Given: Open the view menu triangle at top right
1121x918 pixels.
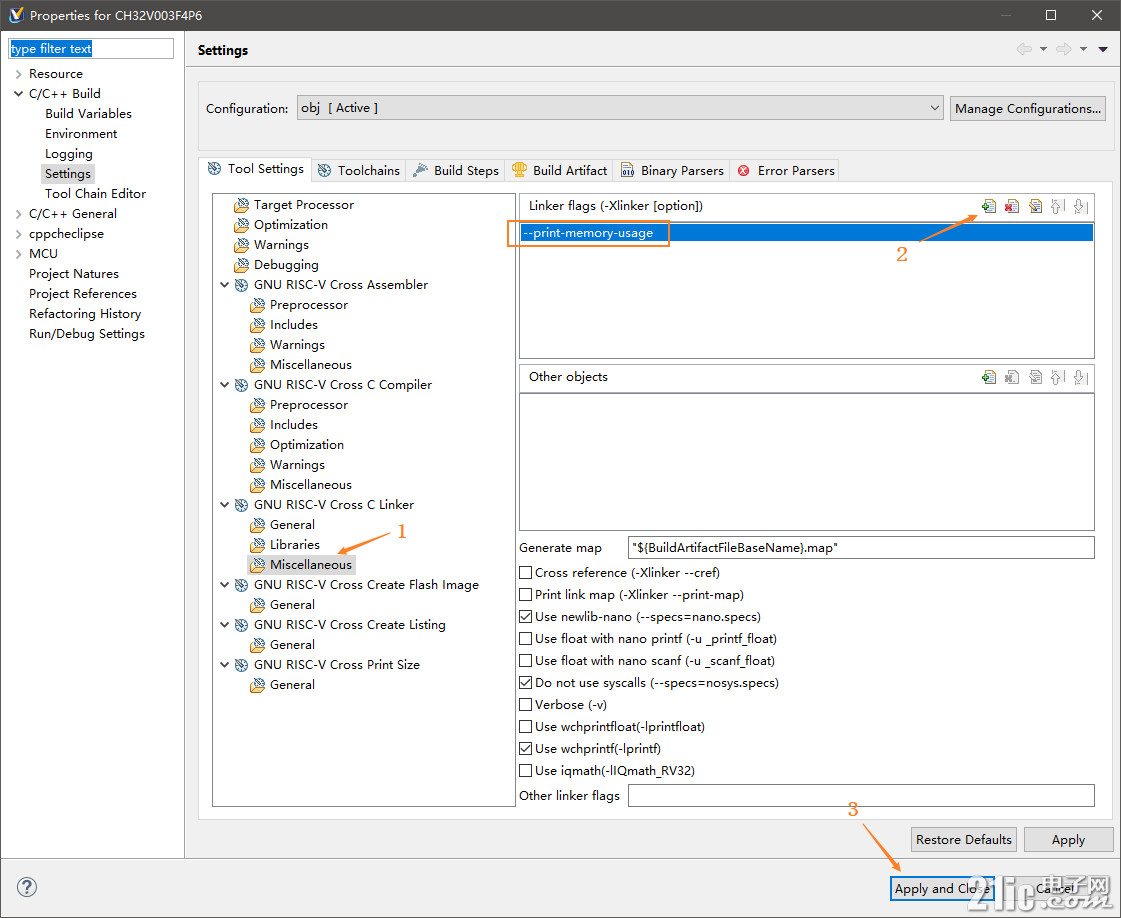Looking at the screenshot, I should click(1103, 49).
